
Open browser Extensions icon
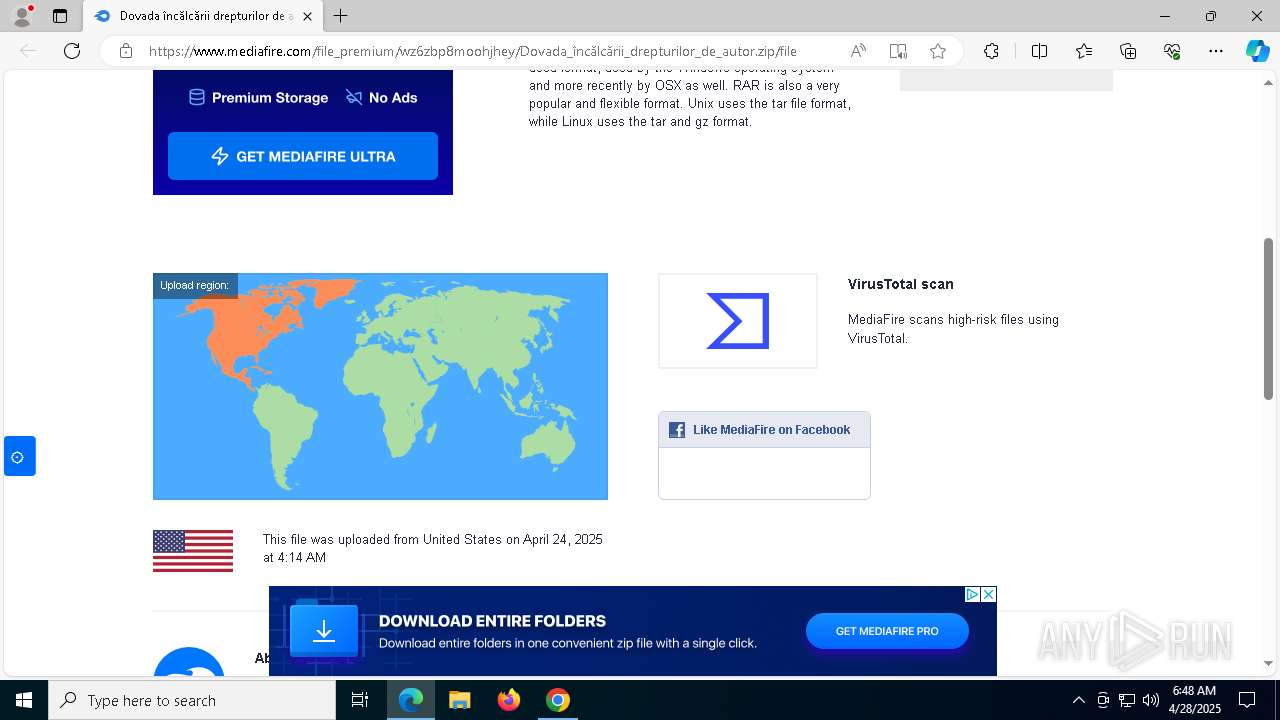(991, 51)
